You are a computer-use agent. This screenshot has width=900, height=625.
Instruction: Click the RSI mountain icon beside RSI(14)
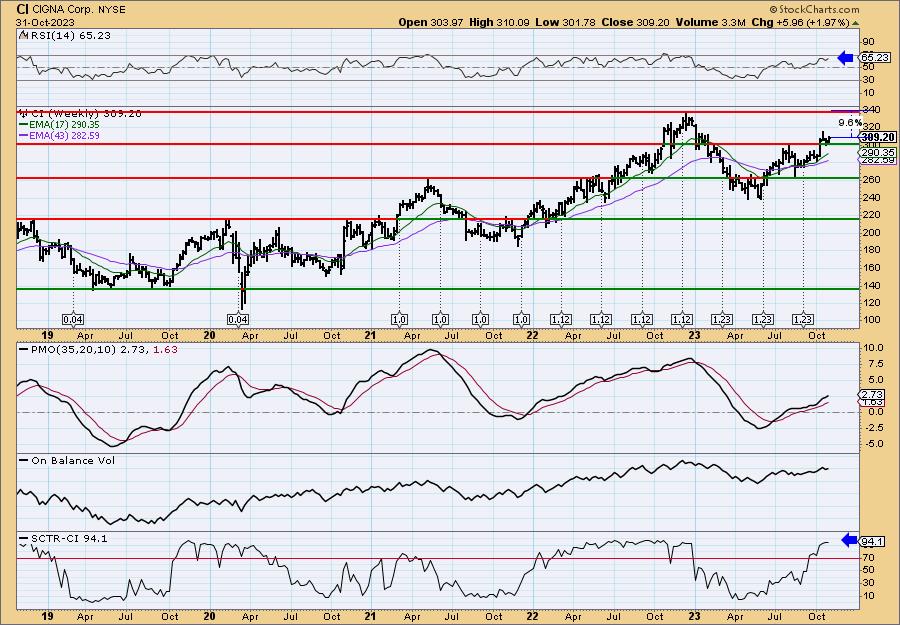click(23, 36)
